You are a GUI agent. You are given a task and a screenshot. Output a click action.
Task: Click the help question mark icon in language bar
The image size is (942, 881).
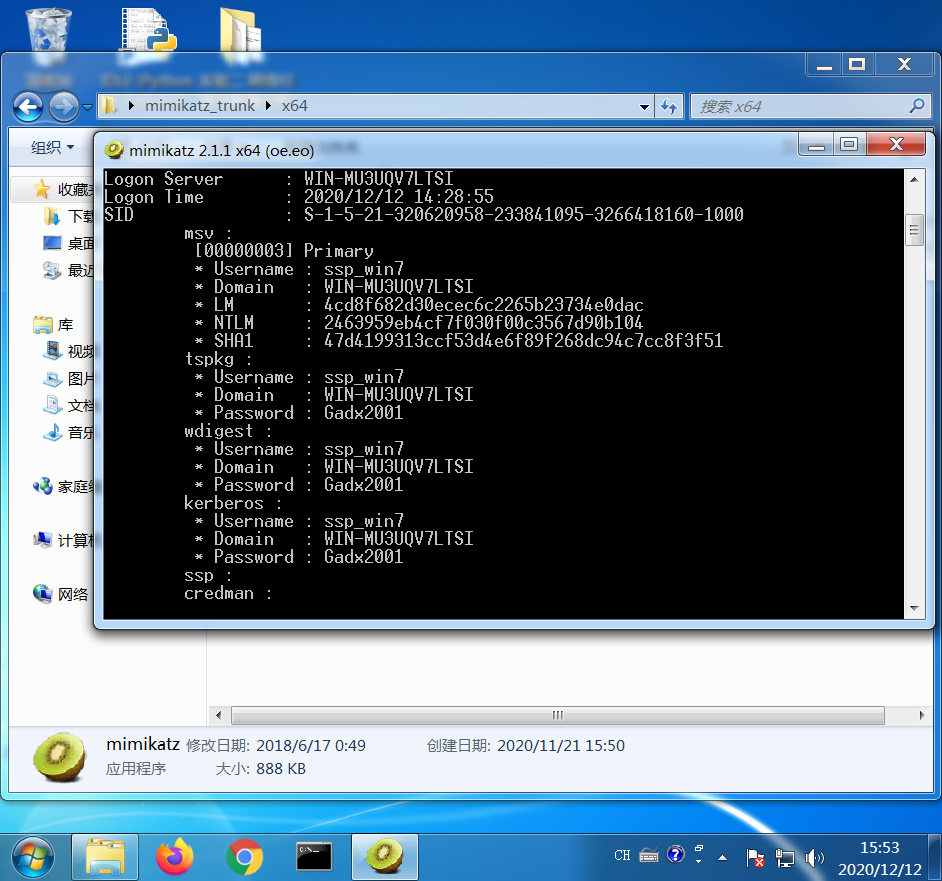pos(676,854)
